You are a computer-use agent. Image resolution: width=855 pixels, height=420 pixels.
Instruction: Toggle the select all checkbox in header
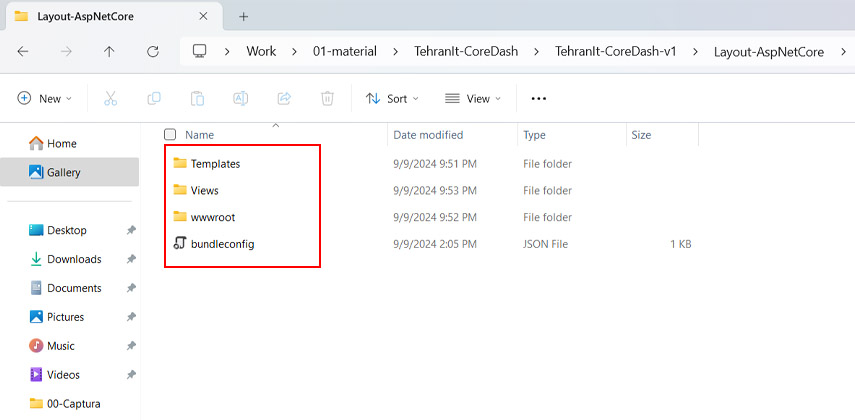(x=170, y=134)
